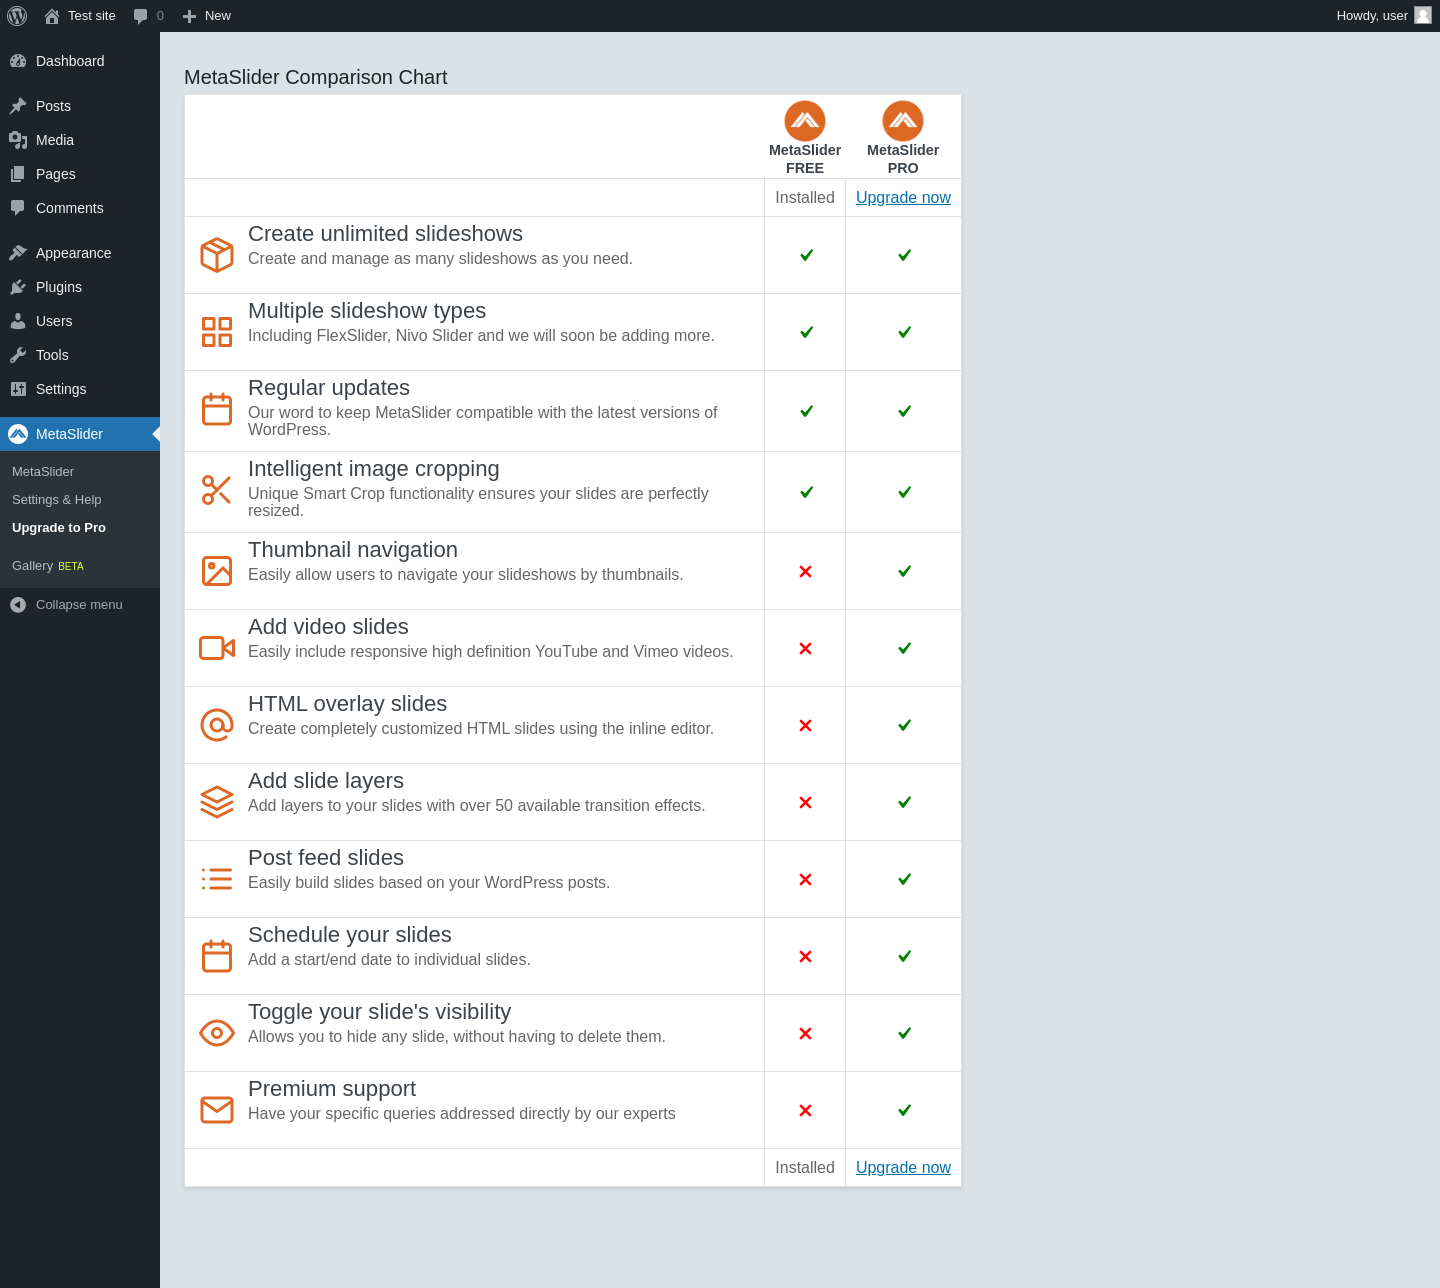Click the envelope icon for Premium support

(x=217, y=1110)
